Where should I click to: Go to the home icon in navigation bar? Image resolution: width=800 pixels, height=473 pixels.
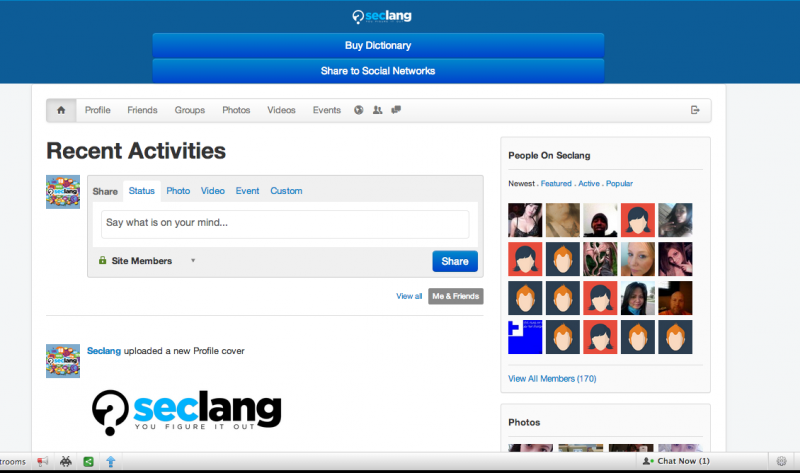[61, 110]
